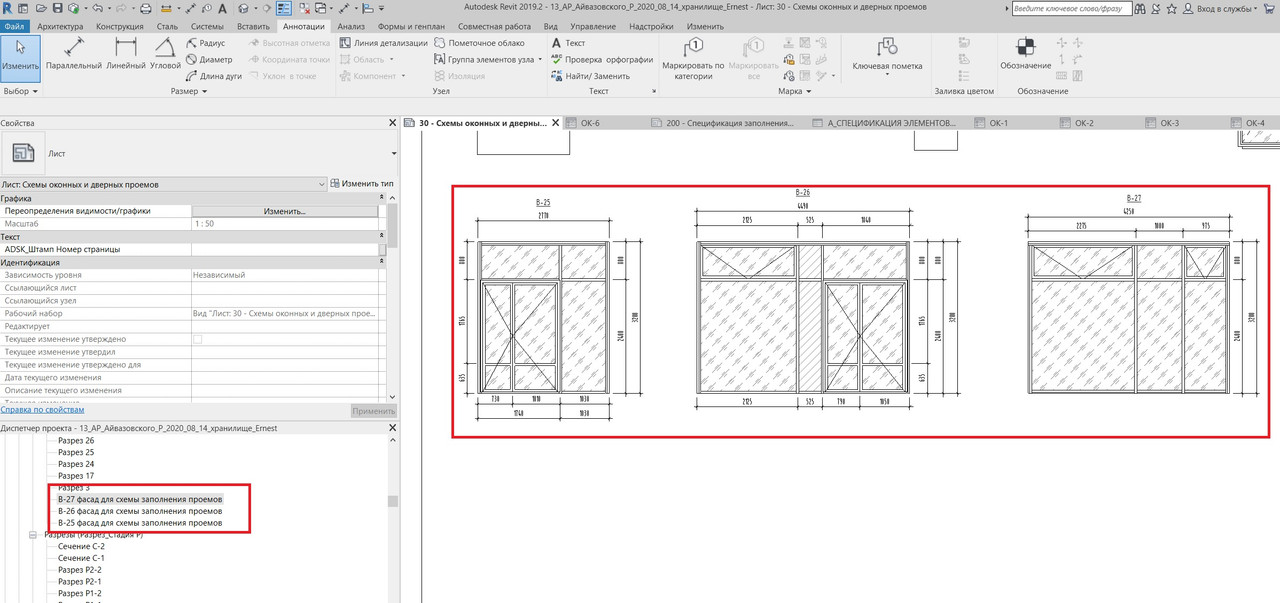This screenshot has height=603, width=1280.
Task: Select В-26 фасад для схемы заполнения проемов
Action: click(x=140, y=511)
